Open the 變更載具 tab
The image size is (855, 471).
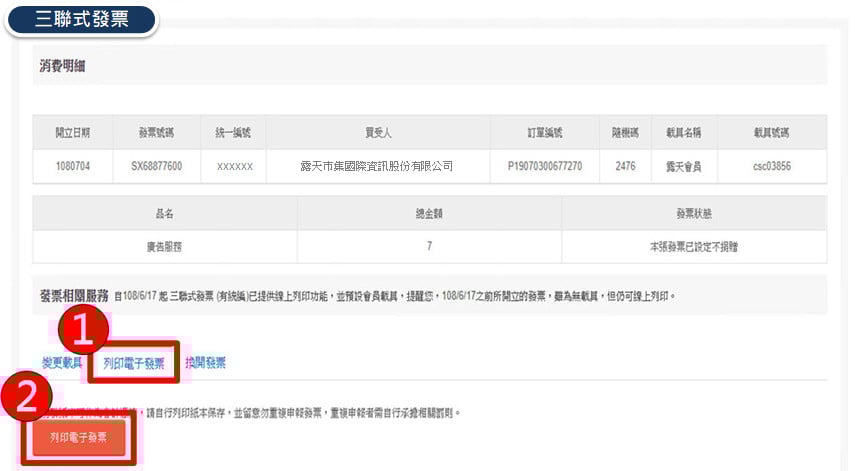tap(62, 363)
